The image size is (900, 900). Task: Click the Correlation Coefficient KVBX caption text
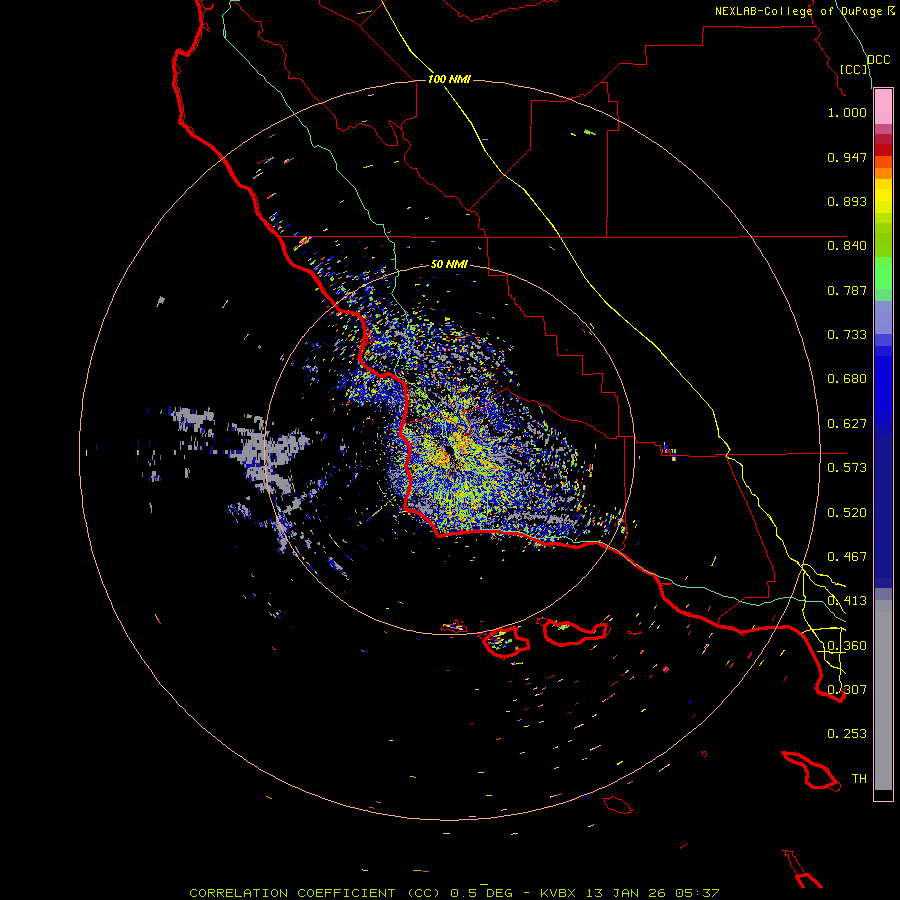(x=454, y=893)
